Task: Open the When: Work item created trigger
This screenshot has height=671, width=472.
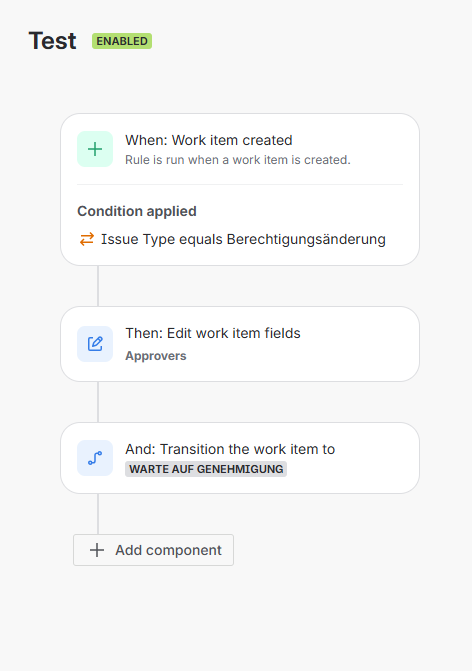Action: 240,149
